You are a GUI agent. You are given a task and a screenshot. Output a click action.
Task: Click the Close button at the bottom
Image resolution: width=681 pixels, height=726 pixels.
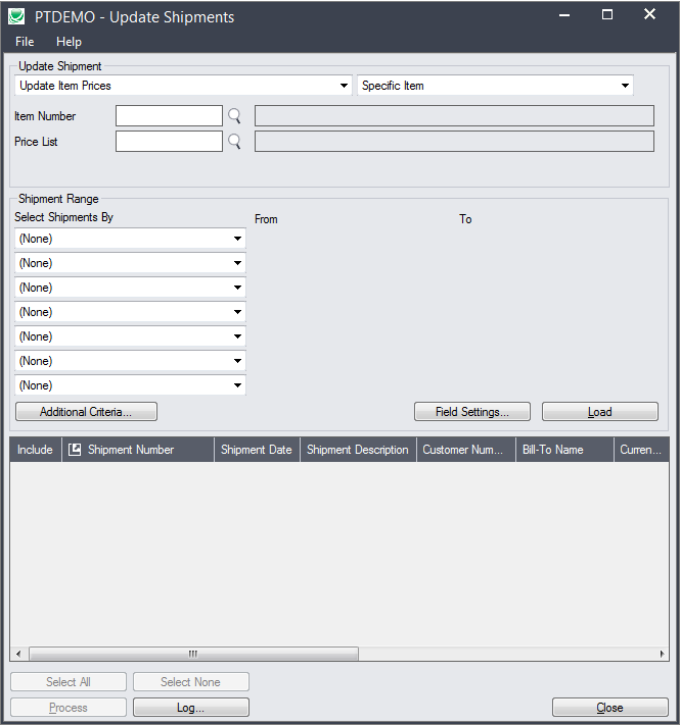[610, 707]
